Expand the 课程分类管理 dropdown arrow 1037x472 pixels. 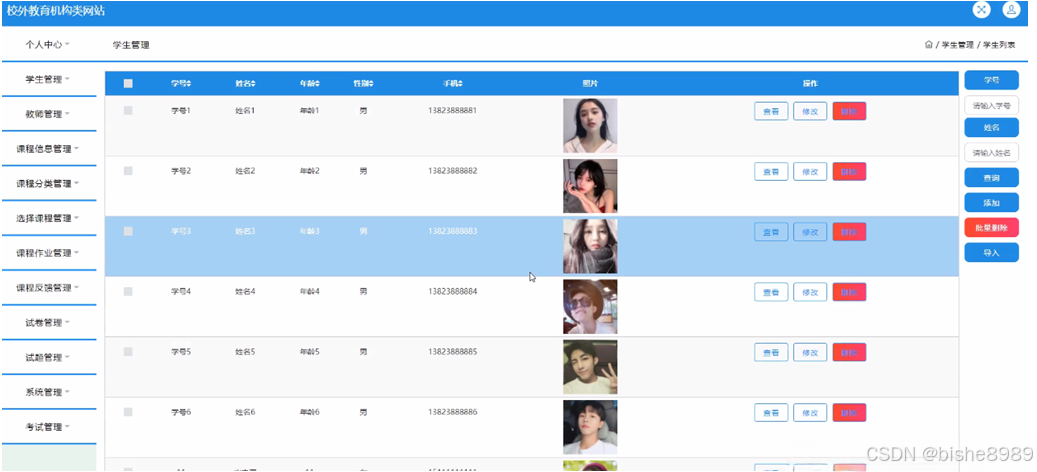click(x=77, y=184)
